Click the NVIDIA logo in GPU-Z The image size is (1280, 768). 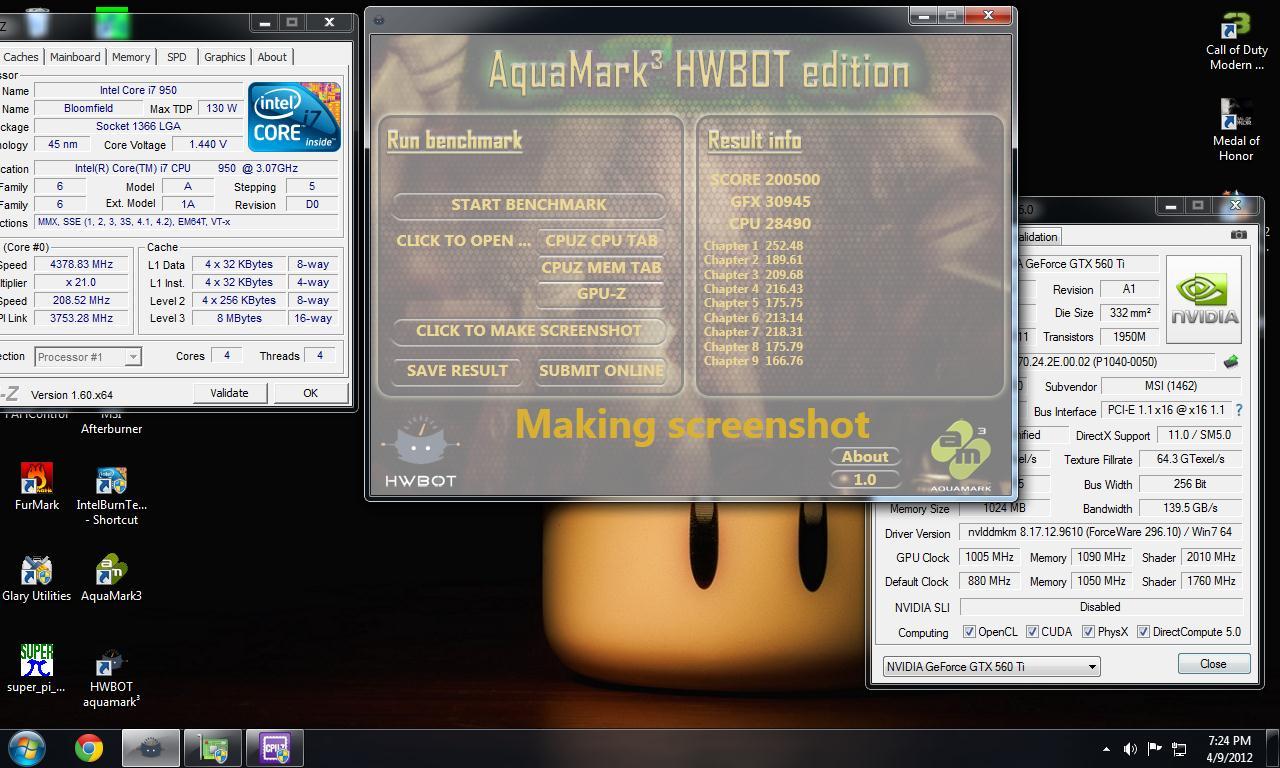1204,299
